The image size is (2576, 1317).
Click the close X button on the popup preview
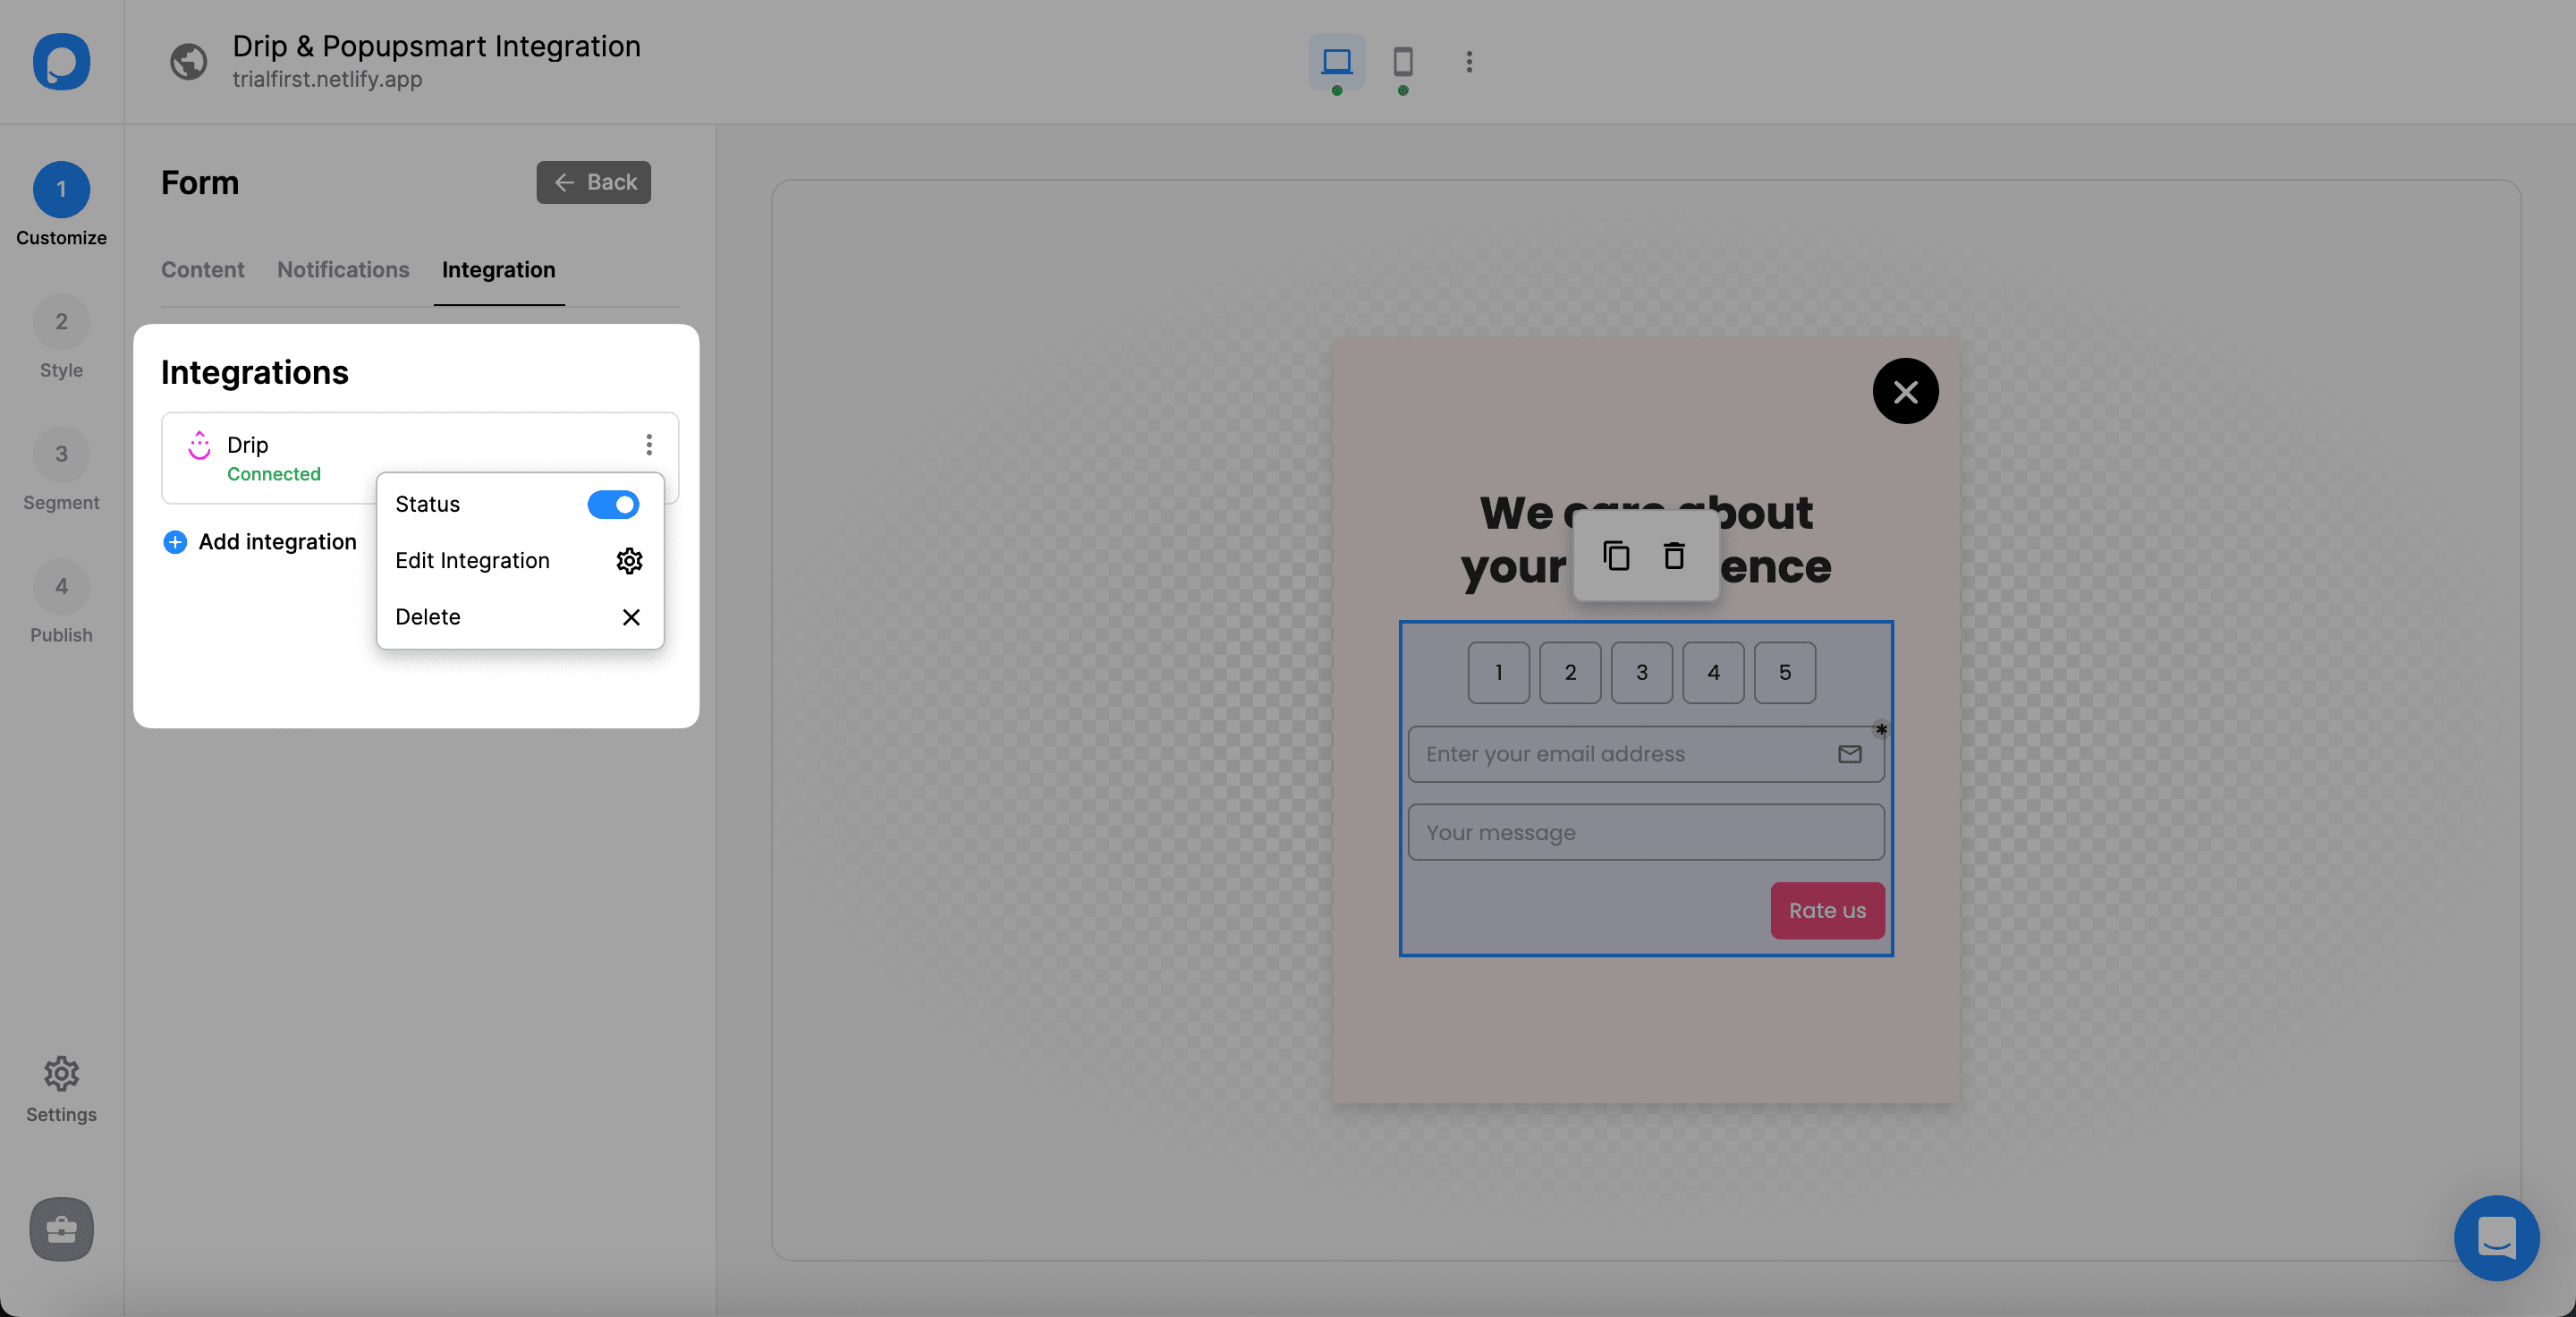click(x=1904, y=390)
